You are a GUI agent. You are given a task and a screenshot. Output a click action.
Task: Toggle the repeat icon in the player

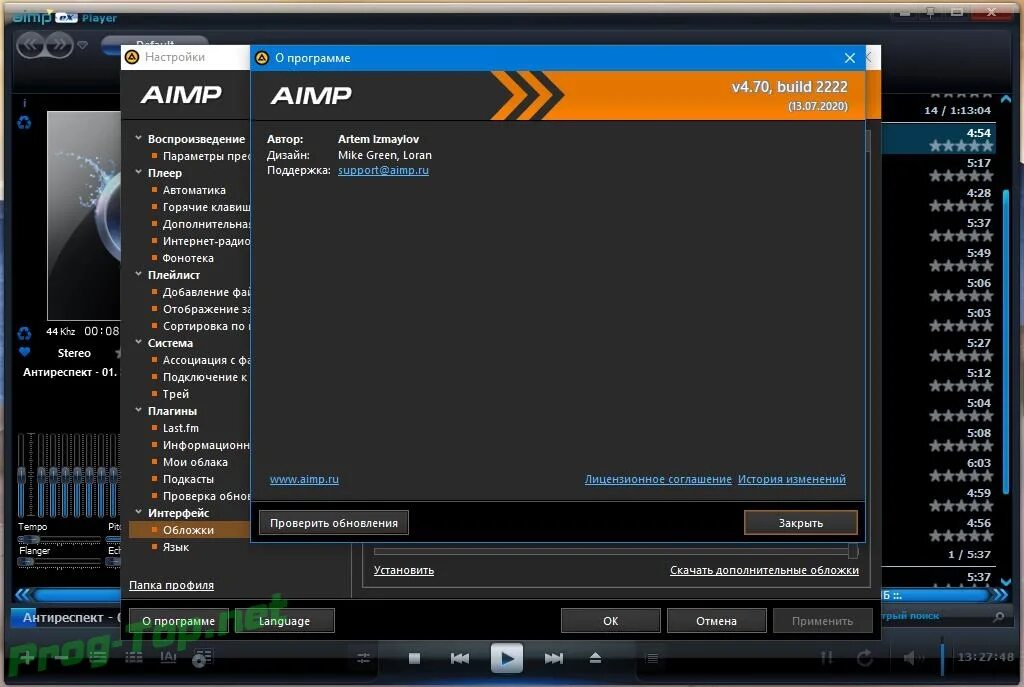point(865,658)
